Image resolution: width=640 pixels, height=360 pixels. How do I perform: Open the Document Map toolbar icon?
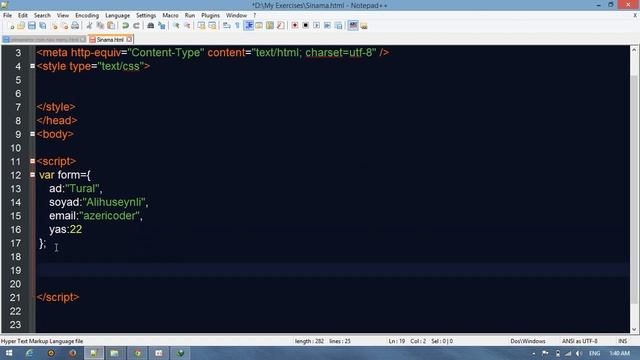coord(270,26)
